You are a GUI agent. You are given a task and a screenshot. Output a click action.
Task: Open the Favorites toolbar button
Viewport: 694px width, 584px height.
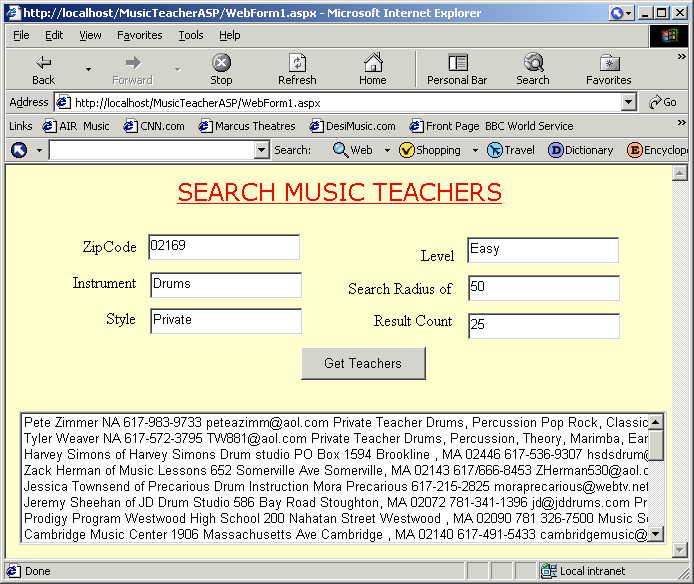609,69
